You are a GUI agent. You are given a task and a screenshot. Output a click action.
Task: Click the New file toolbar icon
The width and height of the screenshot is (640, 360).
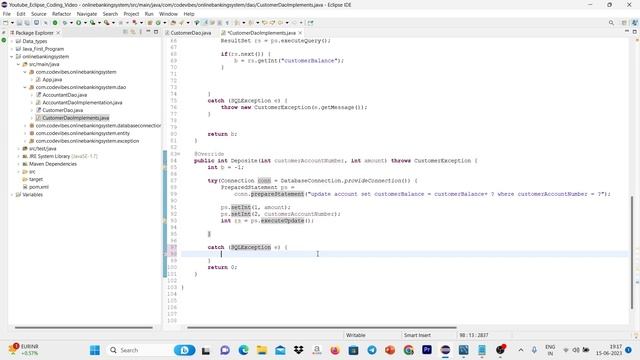tap(6, 23)
